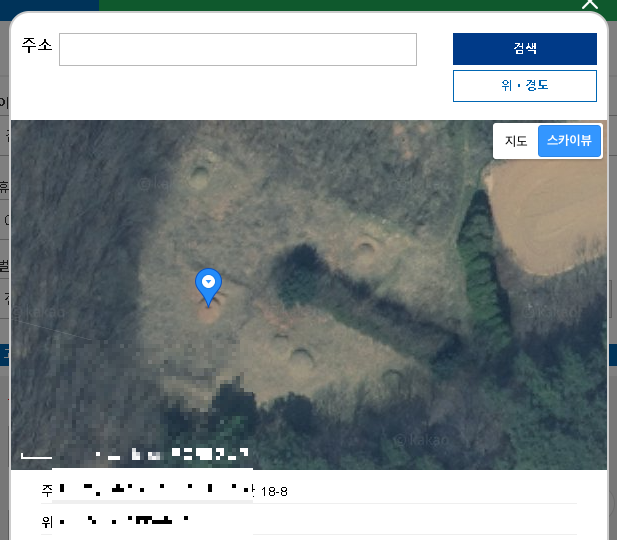Close the map popup with X

[589, 4]
